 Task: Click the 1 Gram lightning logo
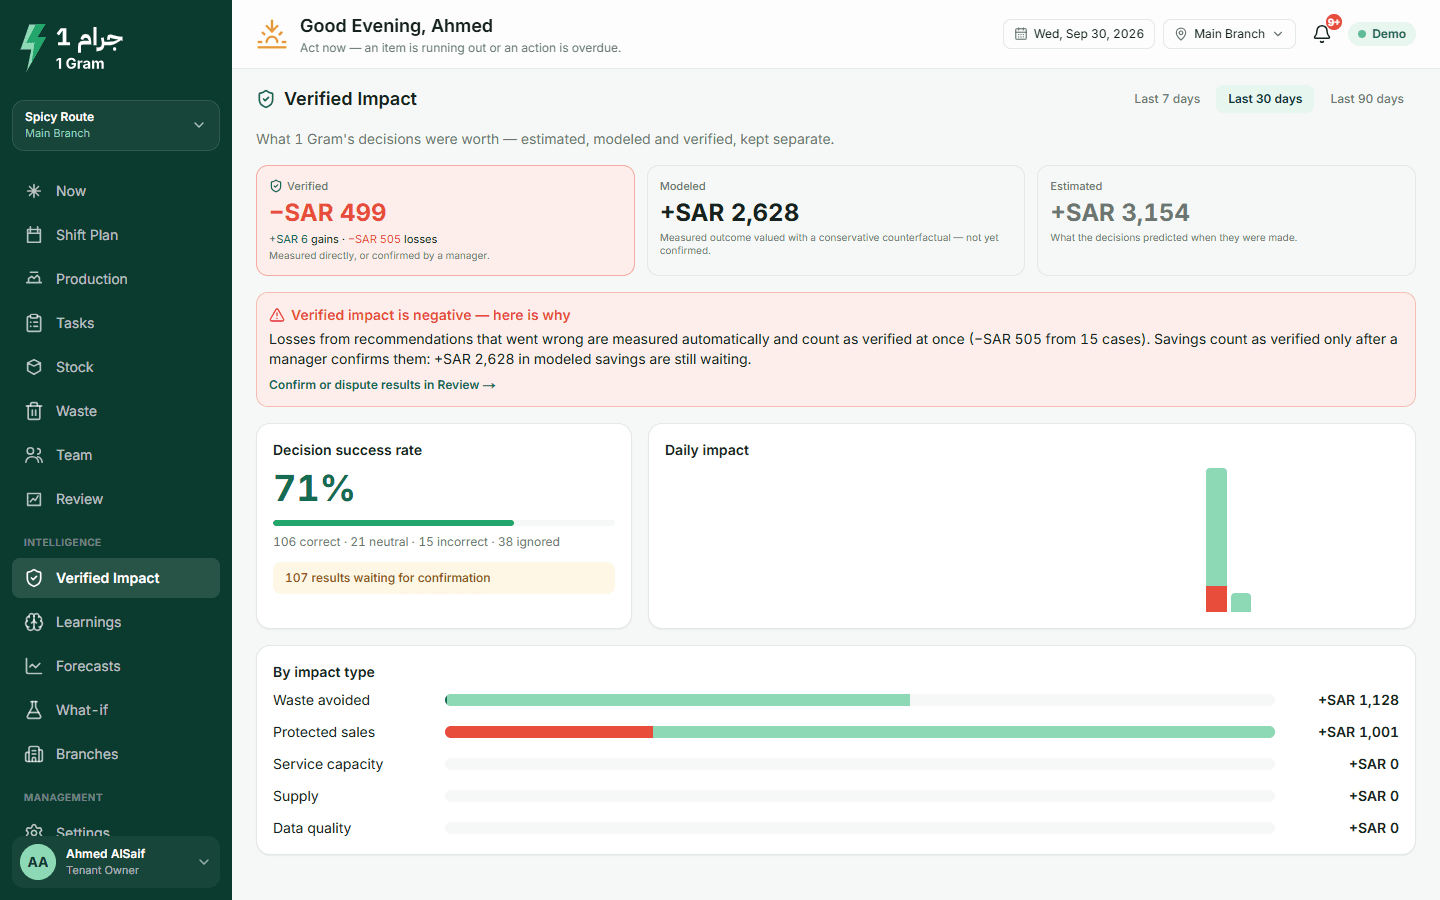(x=33, y=47)
